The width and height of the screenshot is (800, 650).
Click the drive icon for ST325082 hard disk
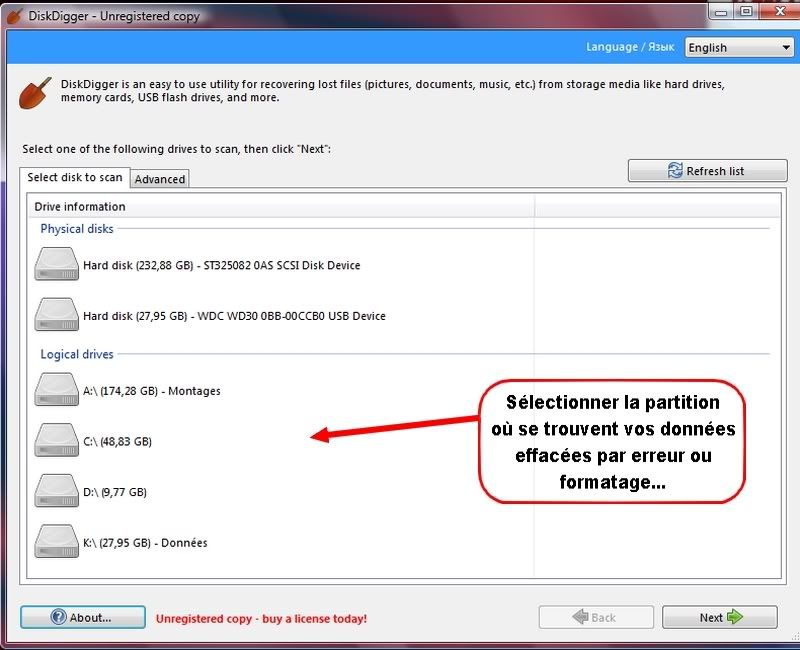pos(57,264)
